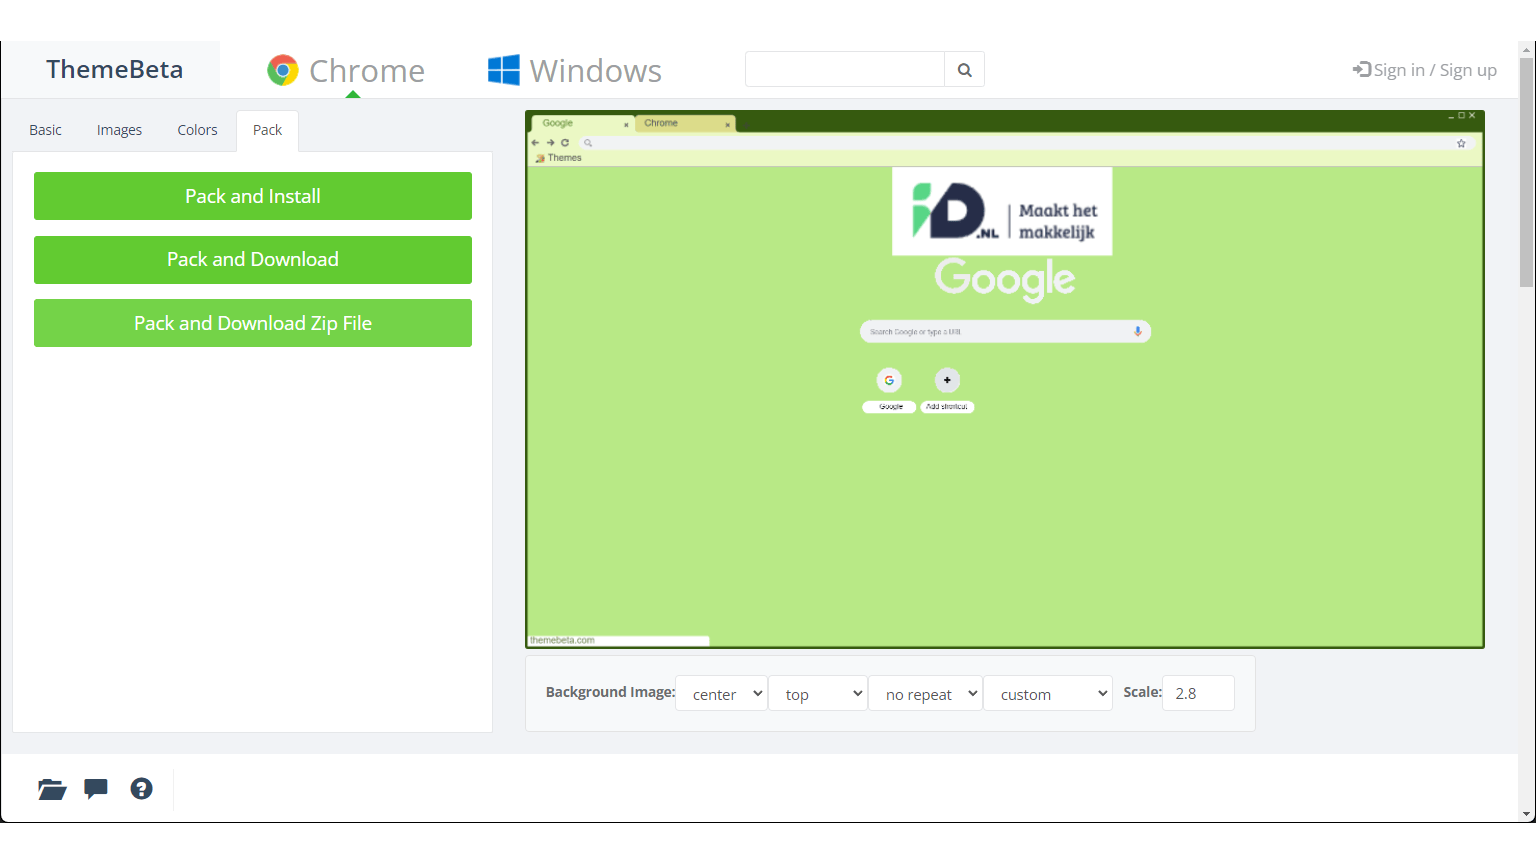Open the vertical alignment dropdown set to top
The height and width of the screenshot is (864, 1536).
(x=818, y=694)
